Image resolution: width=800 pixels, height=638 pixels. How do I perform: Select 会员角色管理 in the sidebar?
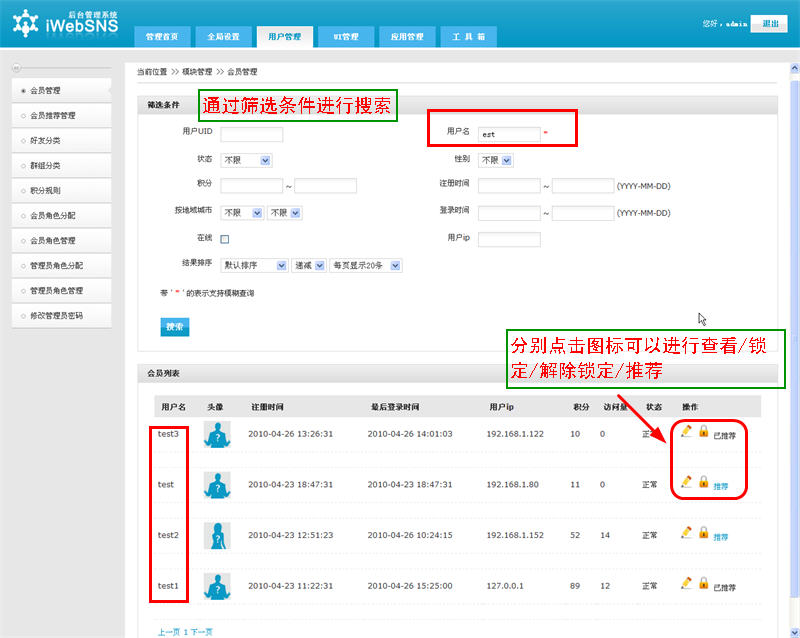pyautogui.click(x=61, y=240)
